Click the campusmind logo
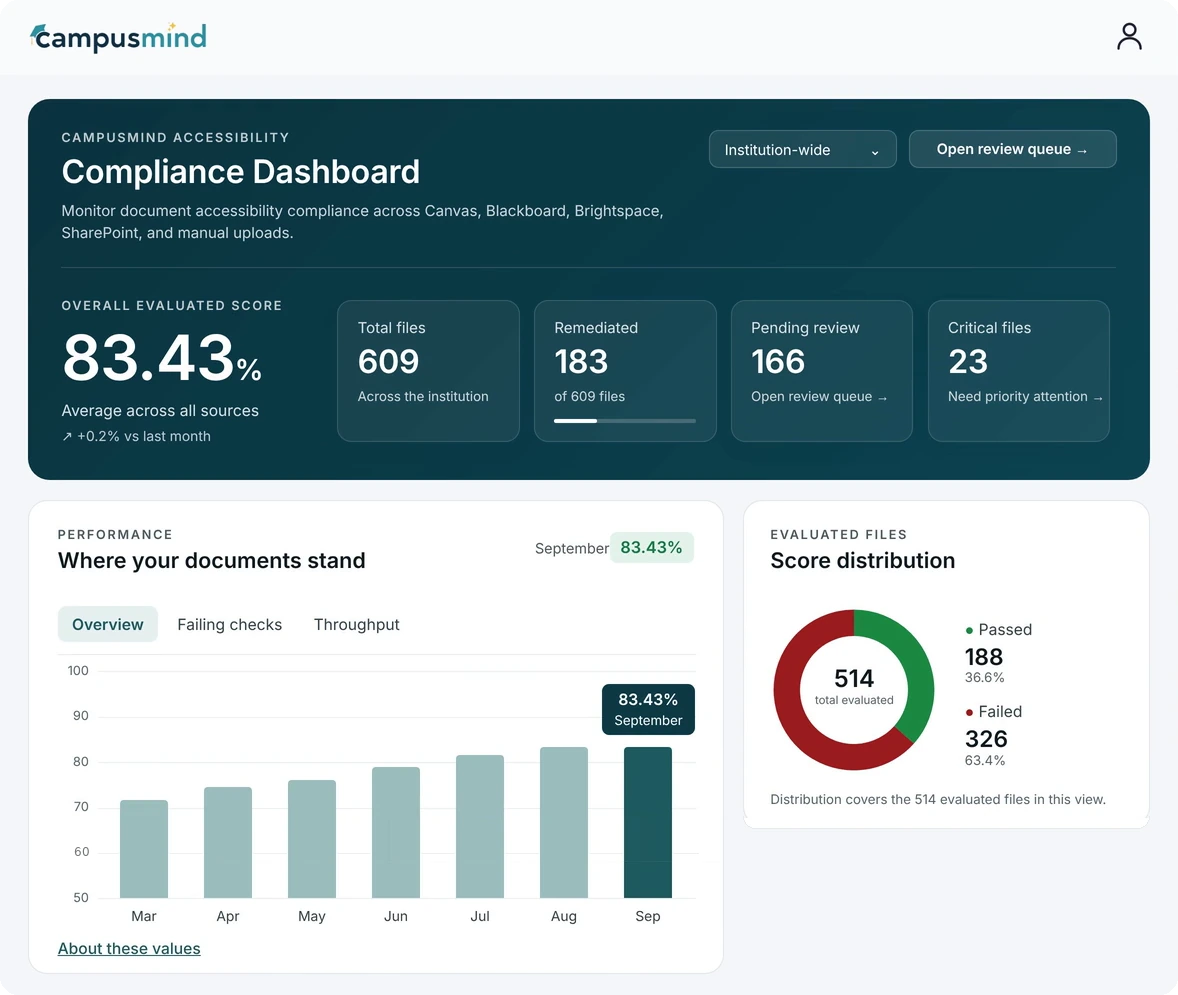The image size is (1178, 995). pyautogui.click(x=118, y=37)
